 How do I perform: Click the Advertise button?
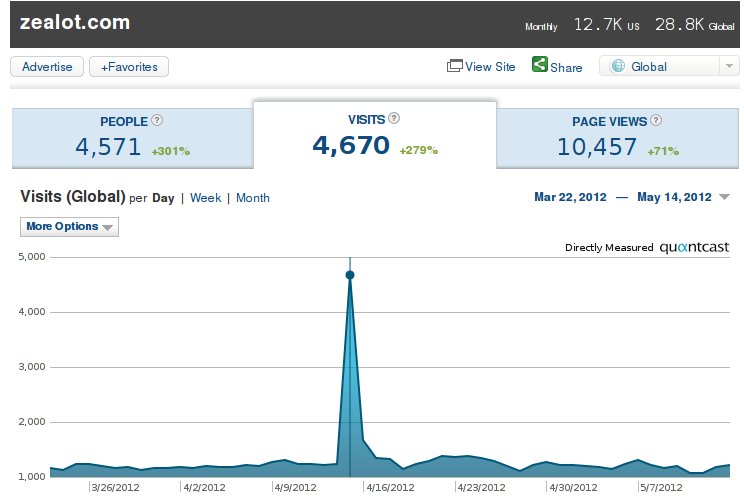[x=47, y=66]
